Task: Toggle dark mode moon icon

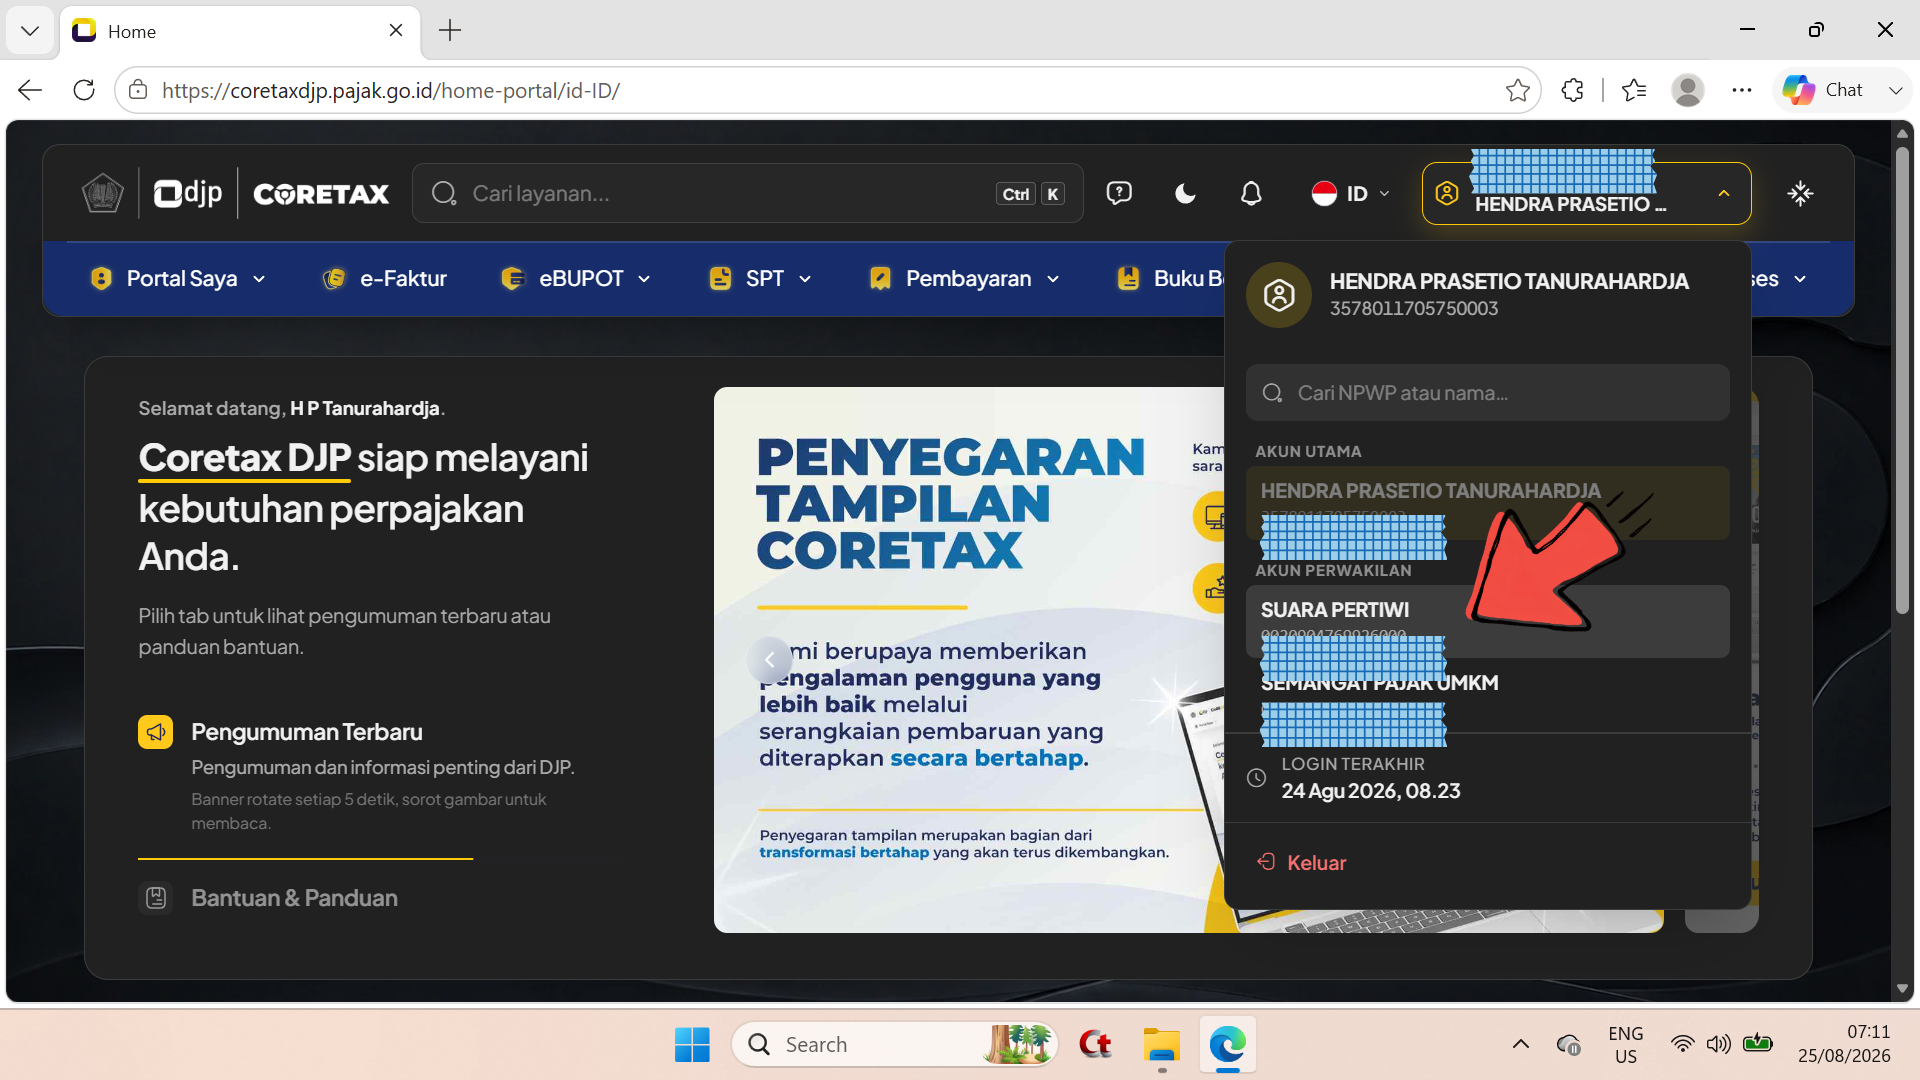Action: click(x=1185, y=193)
